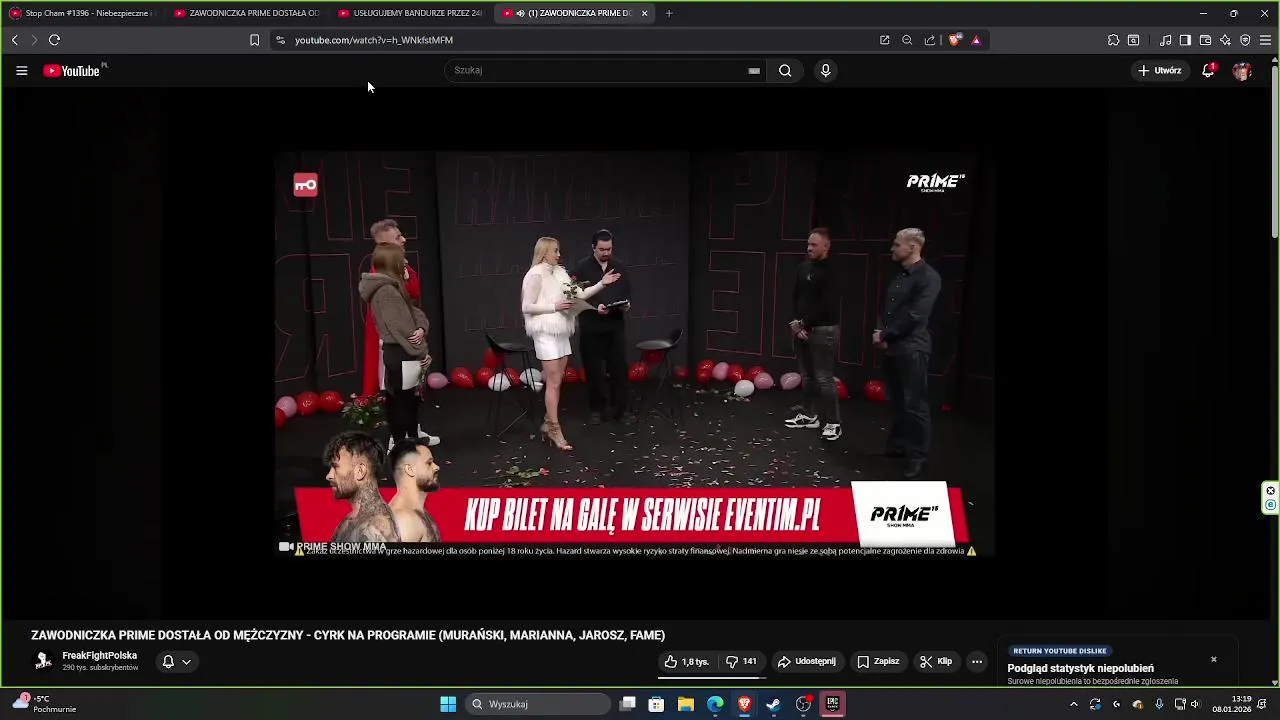The width and height of the screenshot is (1280, 720).
Task: Click the zoom-out magnifier in address bar
Action: point(907,40)
